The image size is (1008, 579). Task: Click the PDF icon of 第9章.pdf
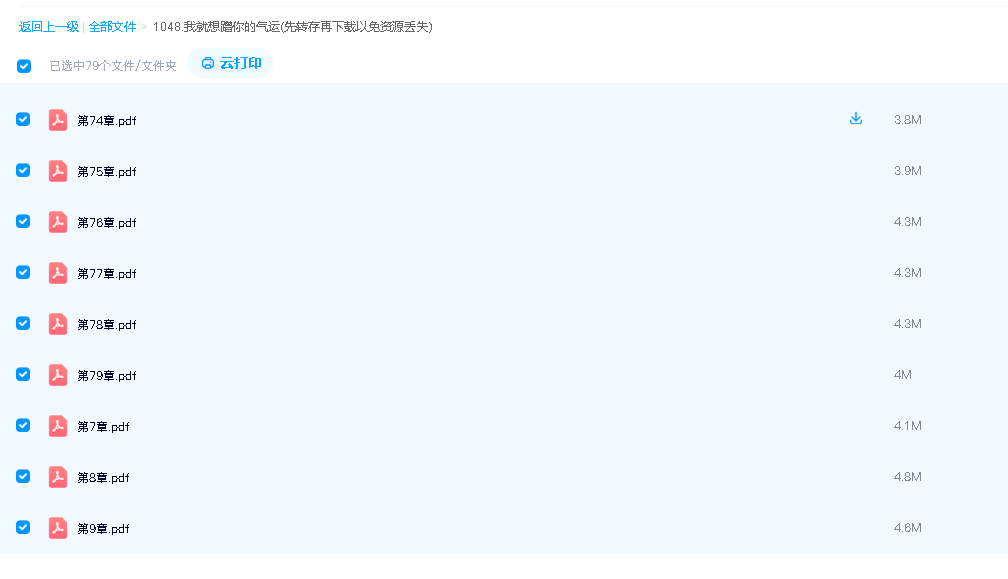[58, 528]
